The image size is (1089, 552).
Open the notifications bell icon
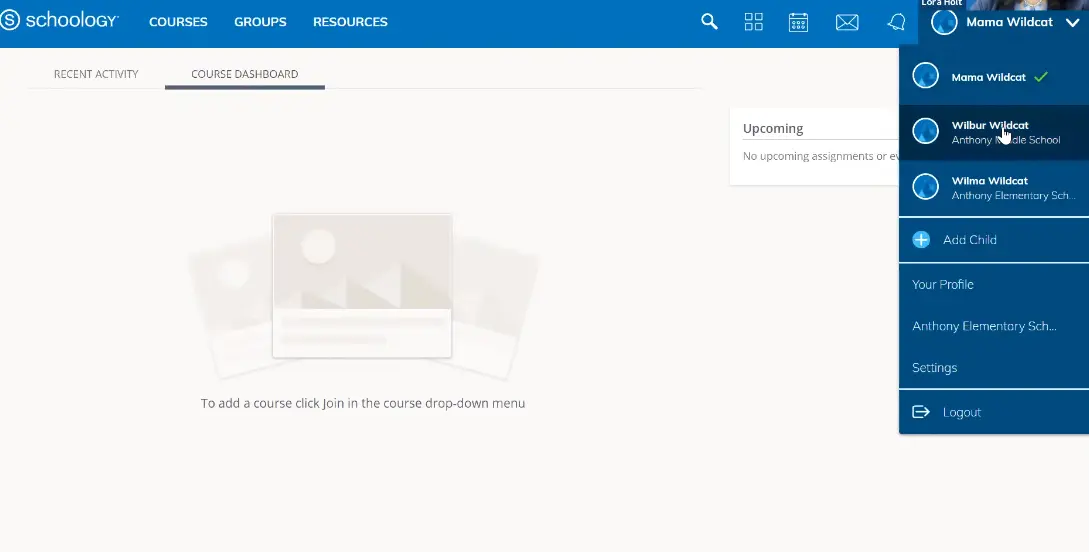pyautogui.click(x=896, y=22)
